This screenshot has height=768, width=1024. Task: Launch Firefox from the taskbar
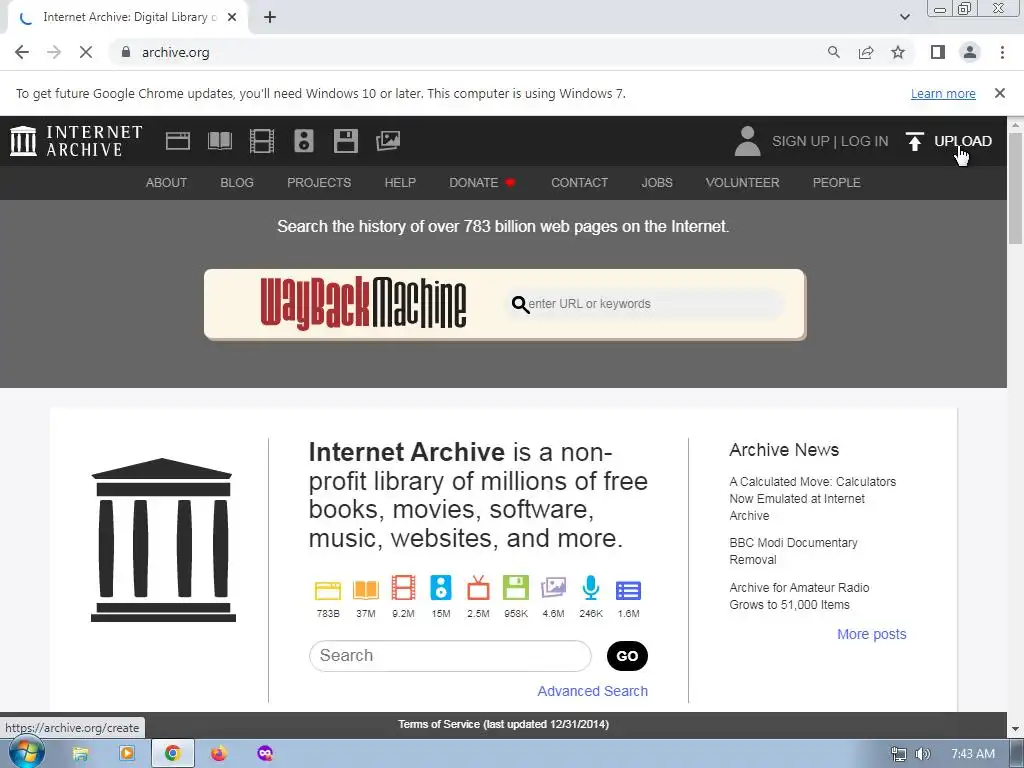click(219, 754)
